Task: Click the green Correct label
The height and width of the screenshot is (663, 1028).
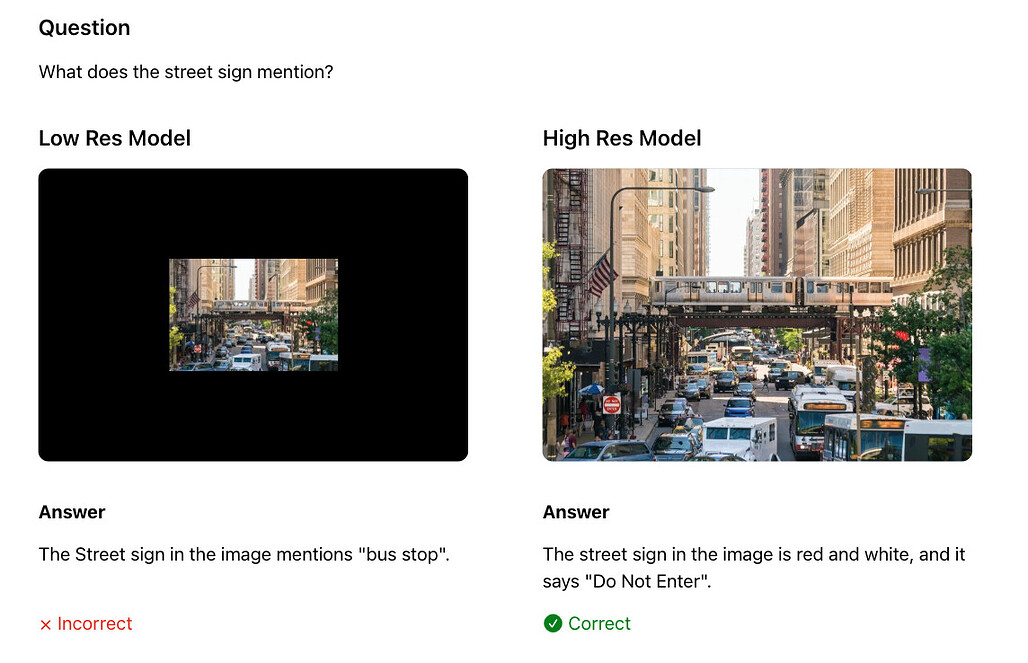Action: (x=599, y=624)
